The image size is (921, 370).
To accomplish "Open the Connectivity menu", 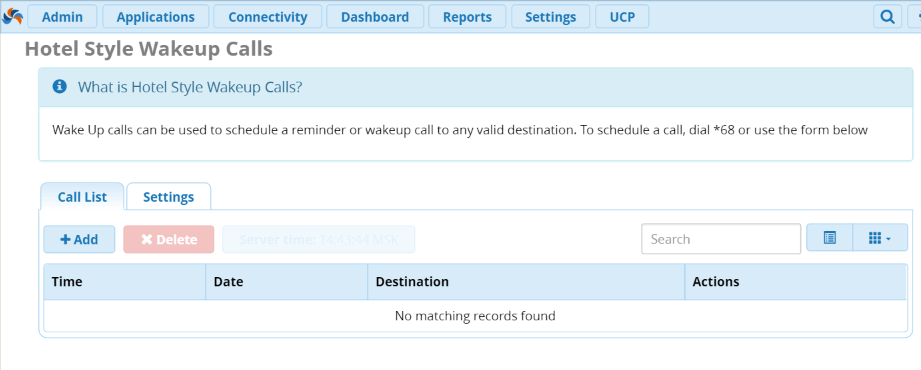I will (x=268, y=17).
